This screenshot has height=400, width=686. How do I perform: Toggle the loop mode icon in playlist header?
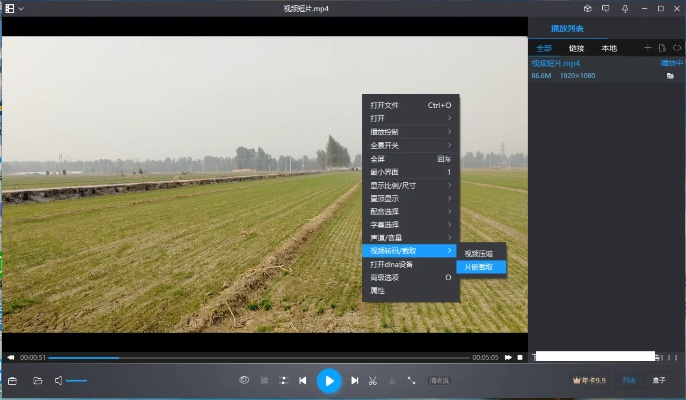[x=676, y=48]
